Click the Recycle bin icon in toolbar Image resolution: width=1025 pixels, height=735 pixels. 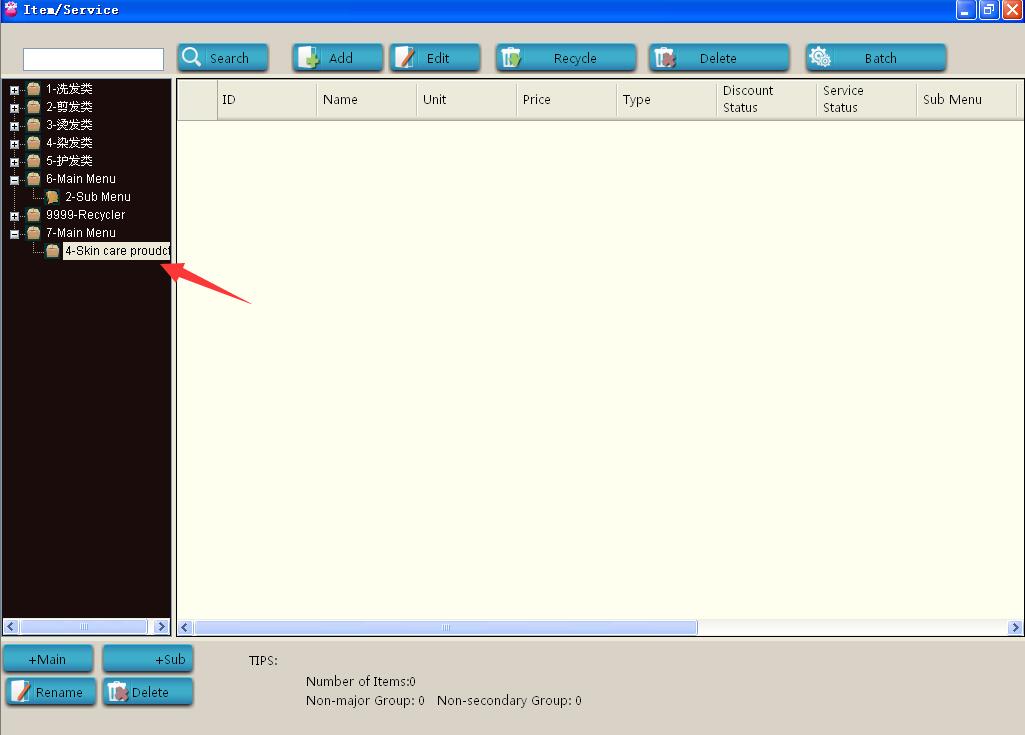point(511,58)
